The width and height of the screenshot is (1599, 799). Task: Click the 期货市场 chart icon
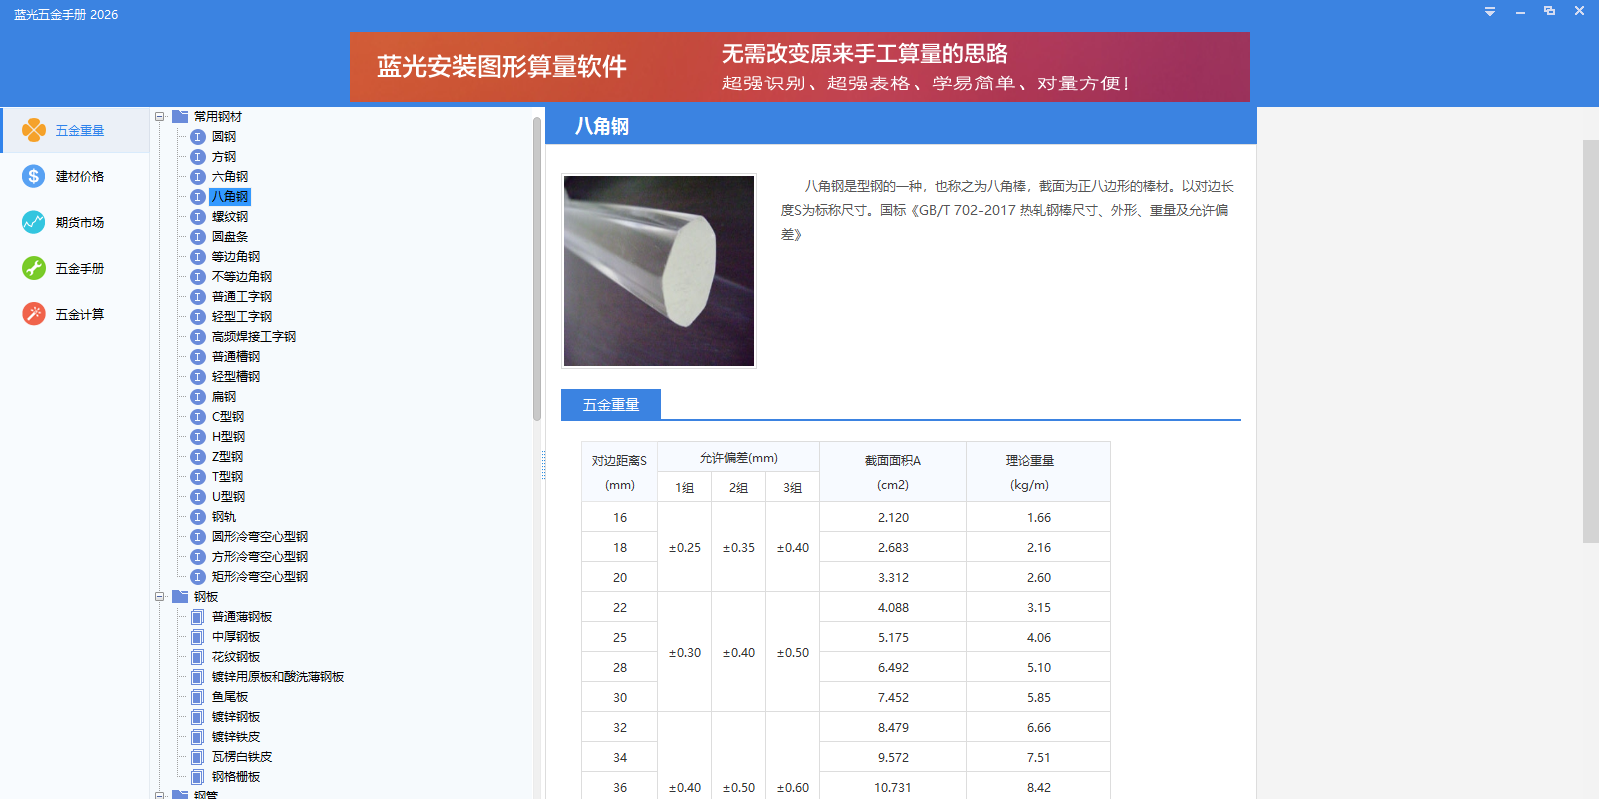click(34, 222)
